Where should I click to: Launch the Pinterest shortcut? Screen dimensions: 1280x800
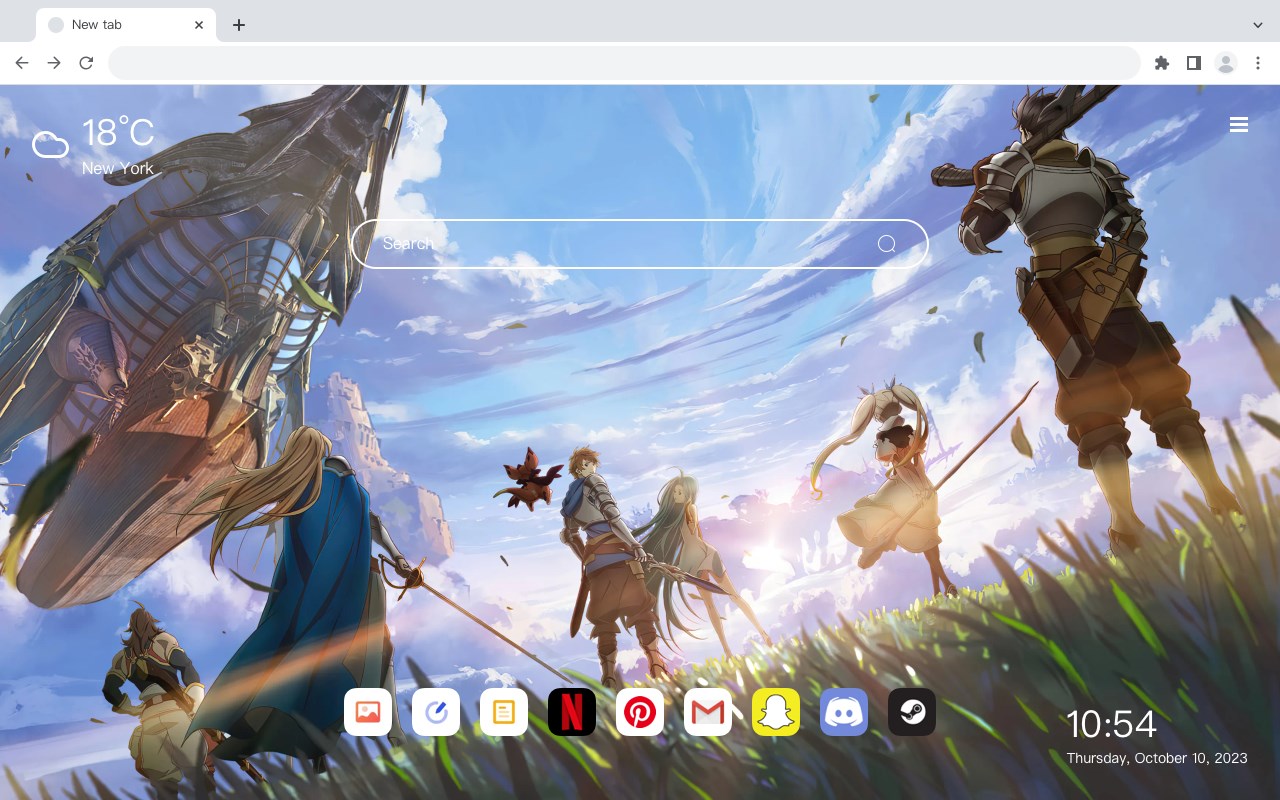pos(640,712)
